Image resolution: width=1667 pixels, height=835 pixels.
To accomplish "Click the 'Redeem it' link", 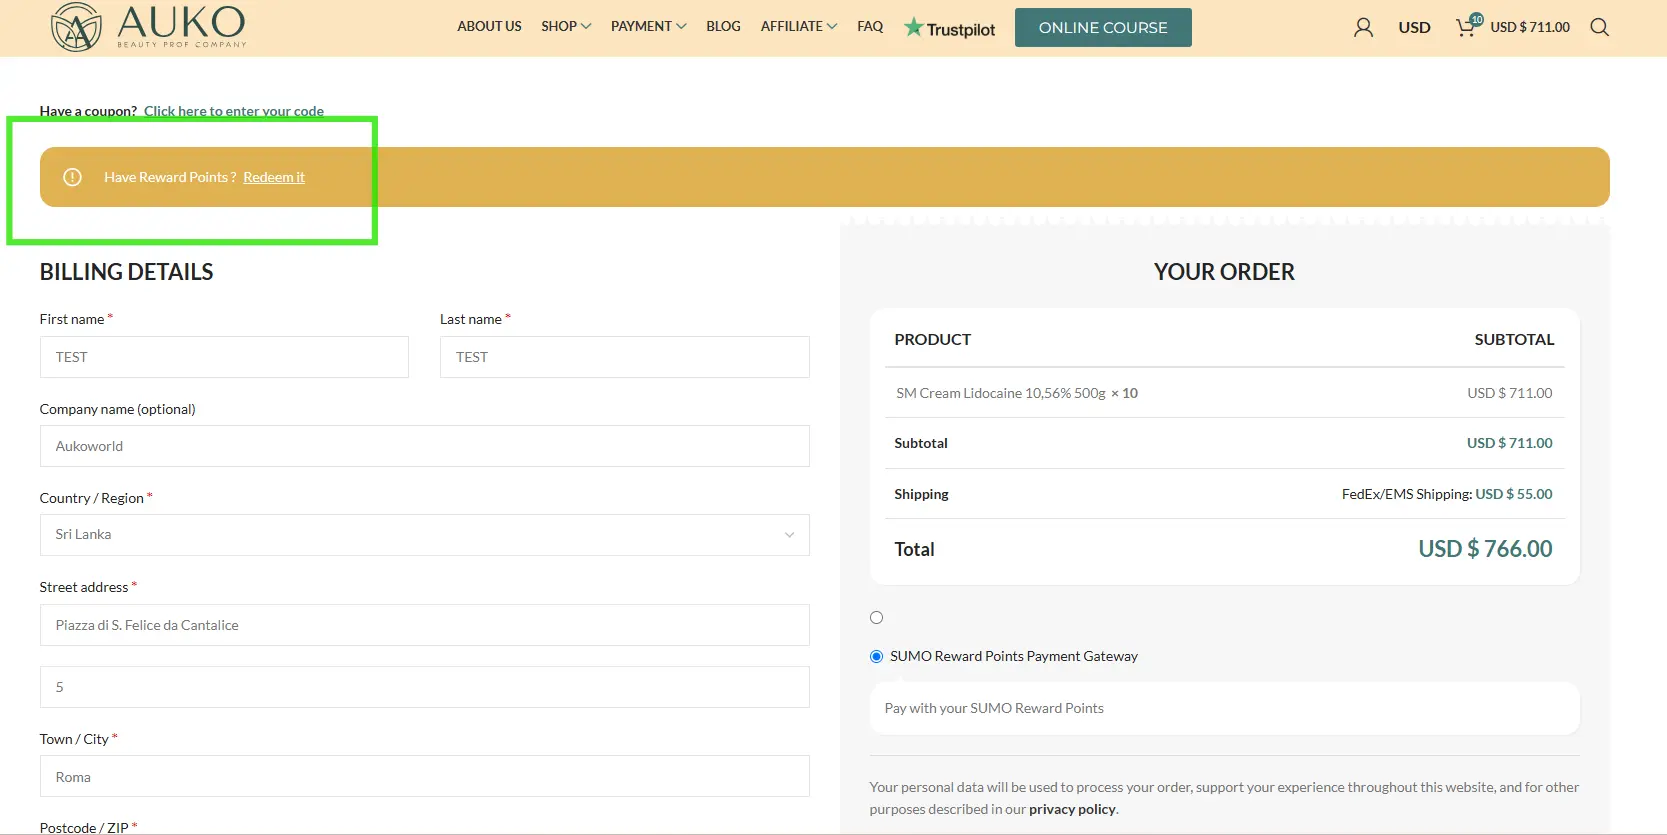I will (x=274, y=177).
